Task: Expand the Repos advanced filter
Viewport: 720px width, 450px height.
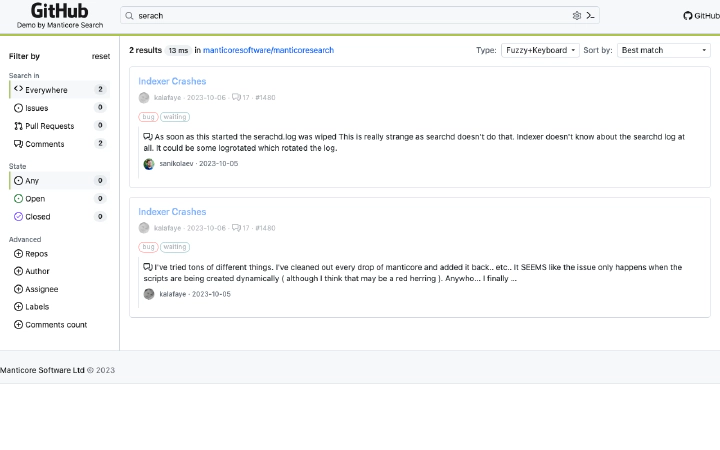Action: coord(31,253)
